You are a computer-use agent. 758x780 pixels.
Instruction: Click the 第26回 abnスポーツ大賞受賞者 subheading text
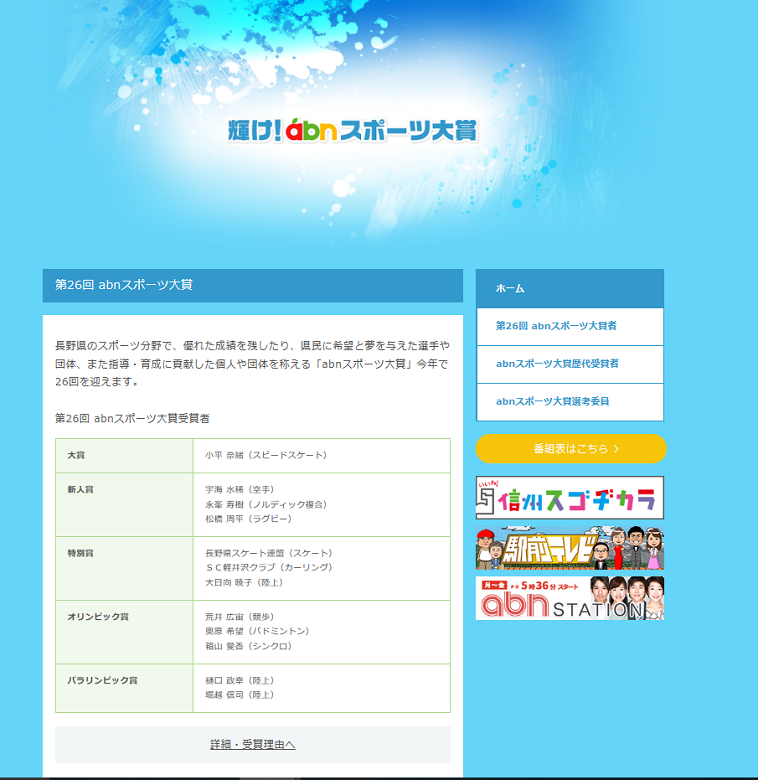pos(132,418)
